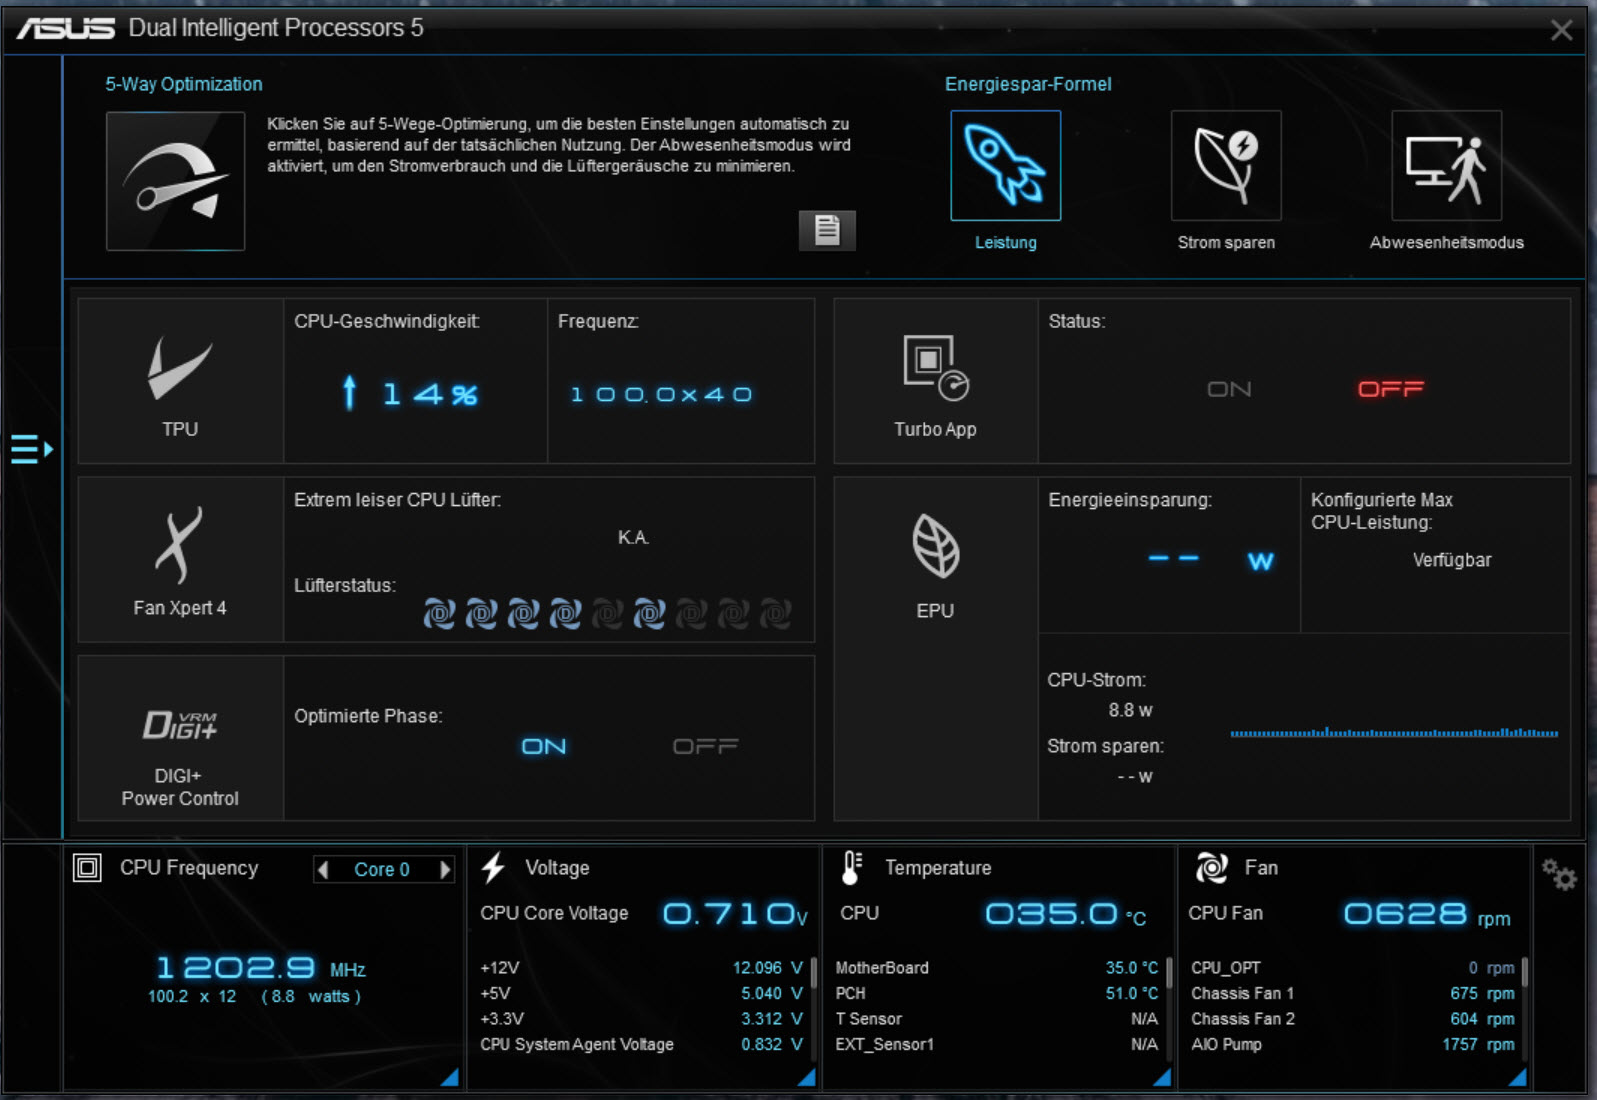The height and width of the screenshot is (1100, 1597).
Task: Open monitor settings gear icon
Action: pos(1558,875)
